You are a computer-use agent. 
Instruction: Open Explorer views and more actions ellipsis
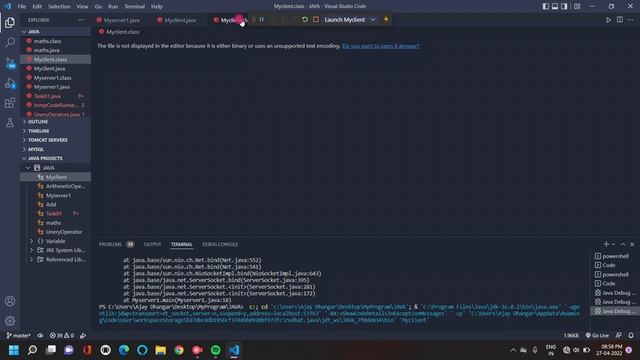point(82,20)
